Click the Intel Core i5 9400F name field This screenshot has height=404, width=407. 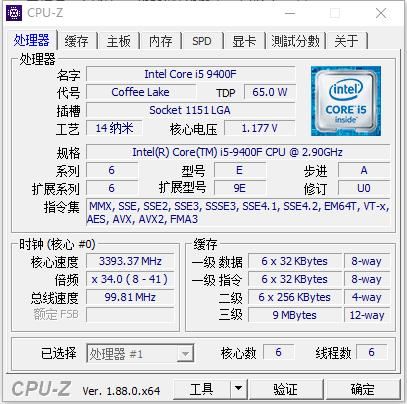coord(191,74)
